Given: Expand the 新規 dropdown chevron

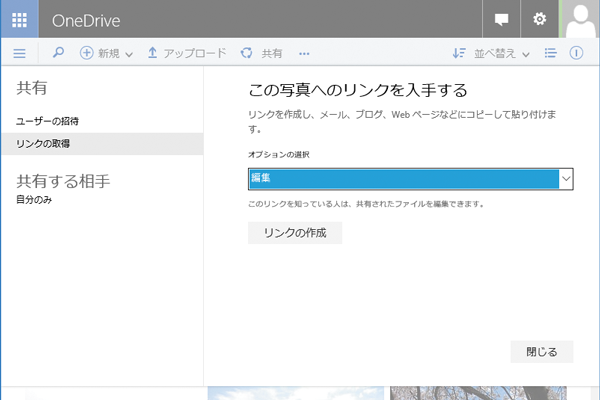Looking at the screenshot, I should (x=129, y=54).
